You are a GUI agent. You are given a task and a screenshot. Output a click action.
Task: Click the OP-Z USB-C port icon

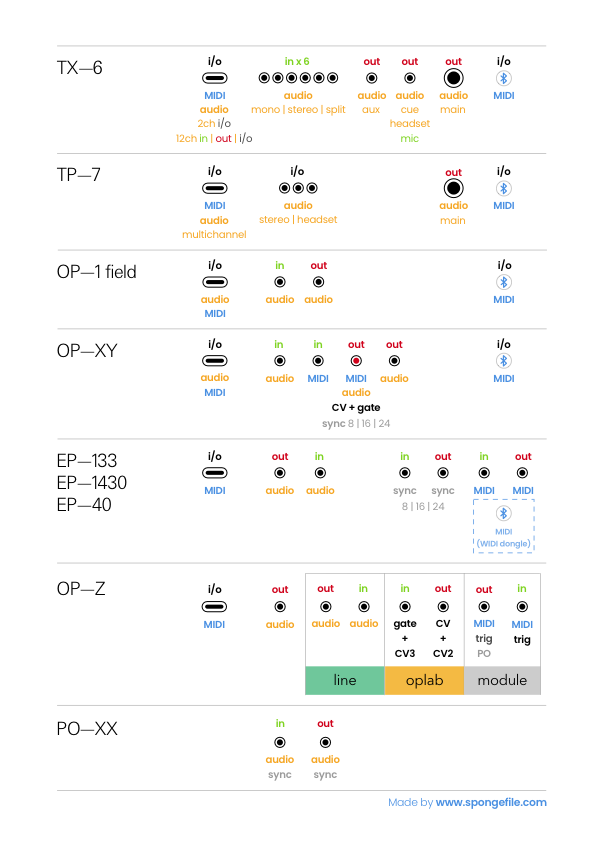pos(214,606)
